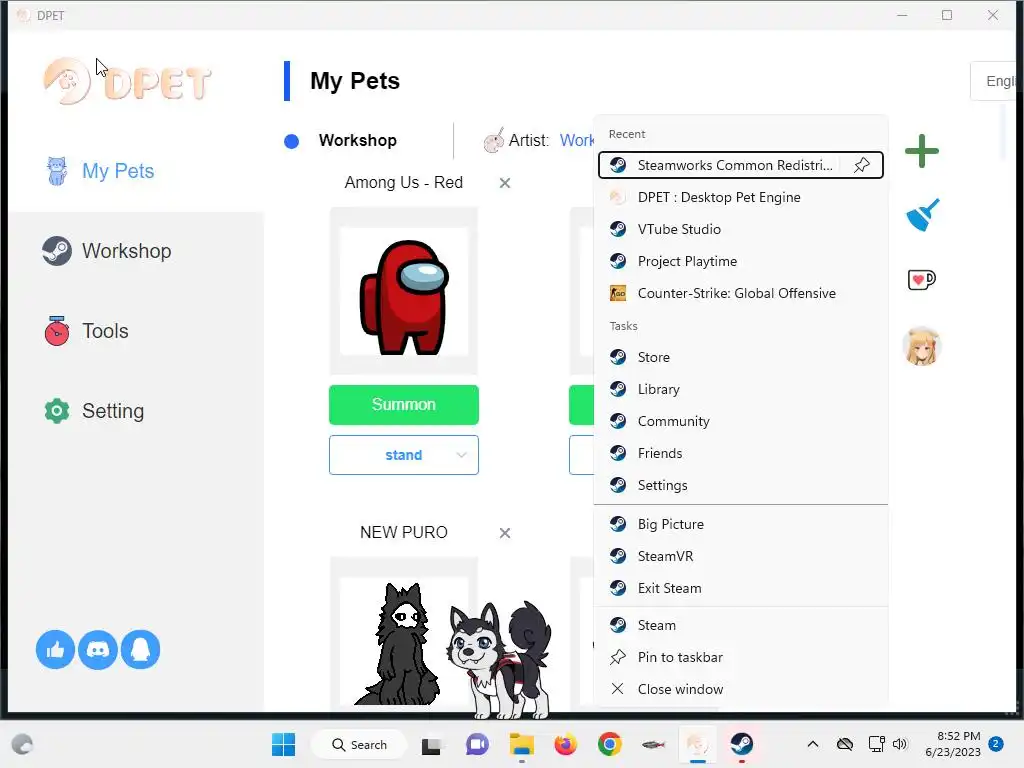The width and height of the screenshot is (1024, 768).
Task: Click the DPET taskbar icon
Action: pyautogui.click(x=697, y=744)
